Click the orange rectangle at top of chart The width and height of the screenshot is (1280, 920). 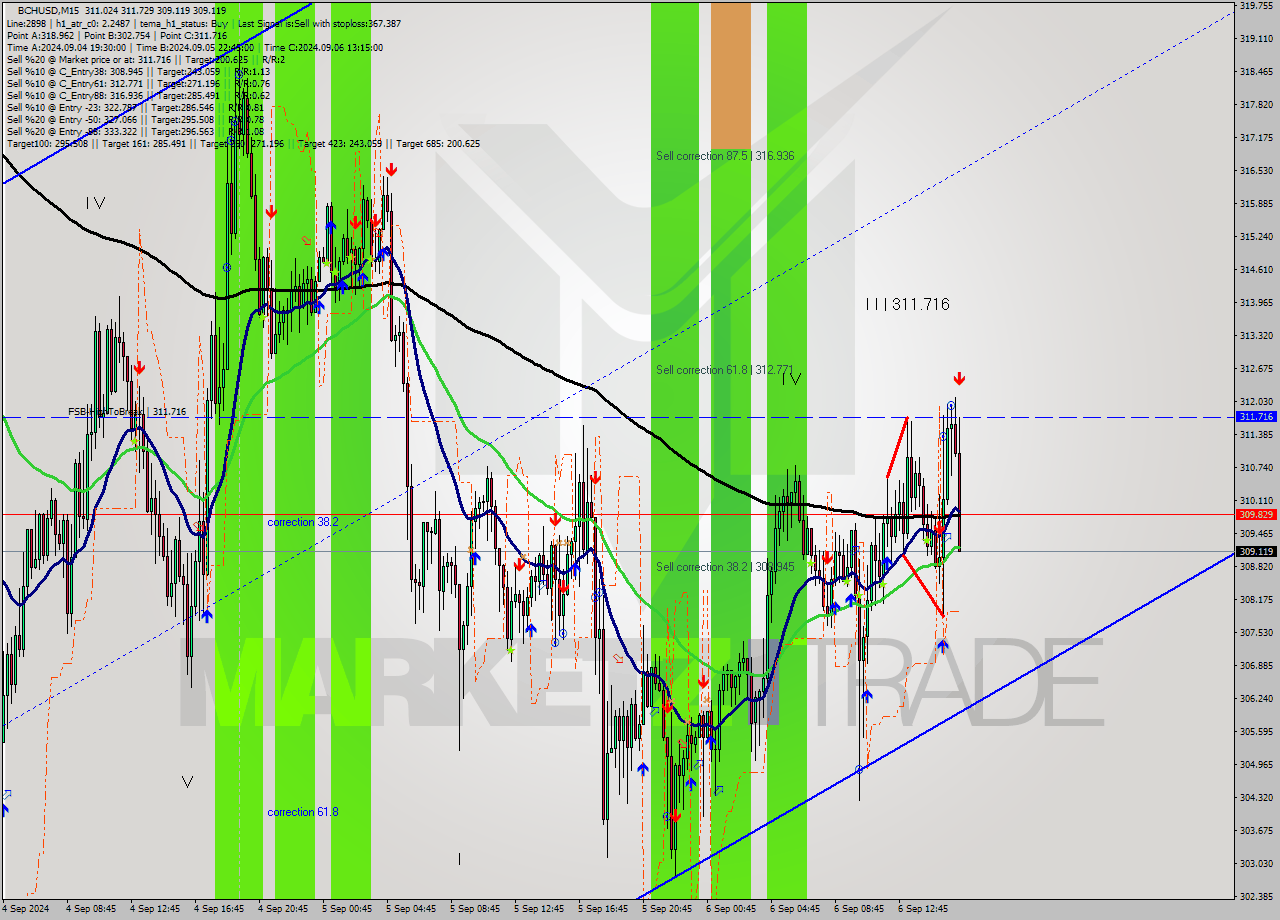730,75
